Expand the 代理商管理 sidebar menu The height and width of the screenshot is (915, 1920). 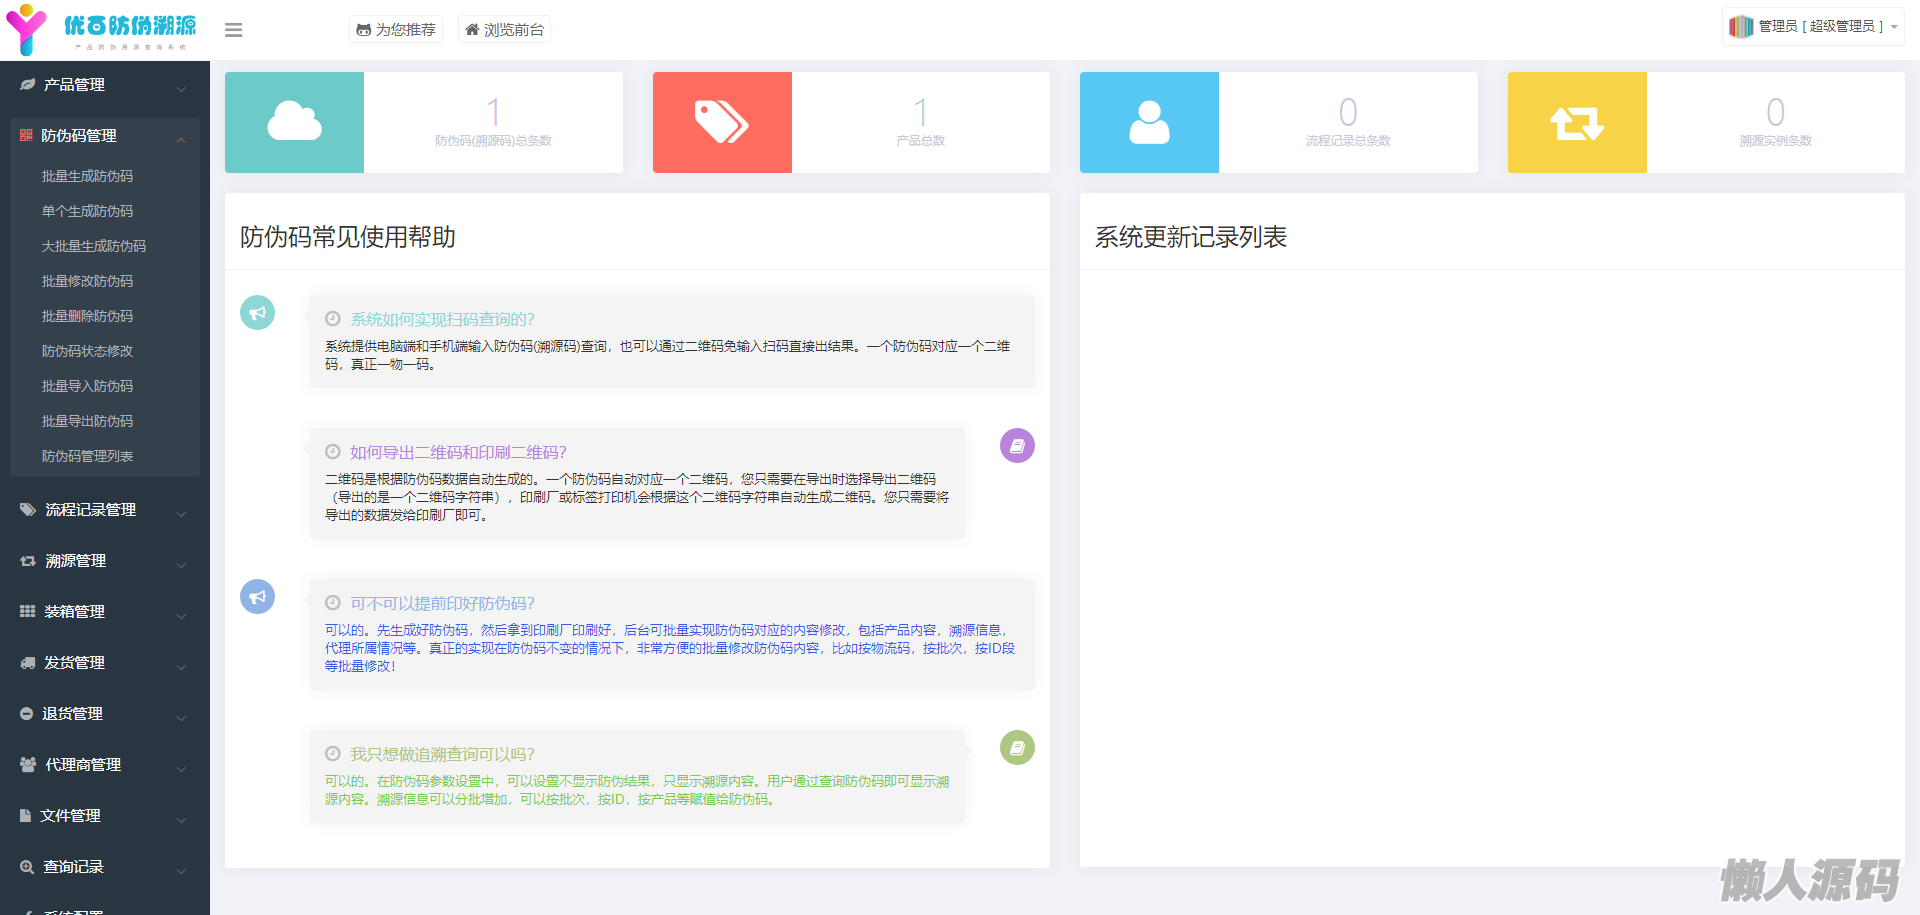tap(104, 765)
